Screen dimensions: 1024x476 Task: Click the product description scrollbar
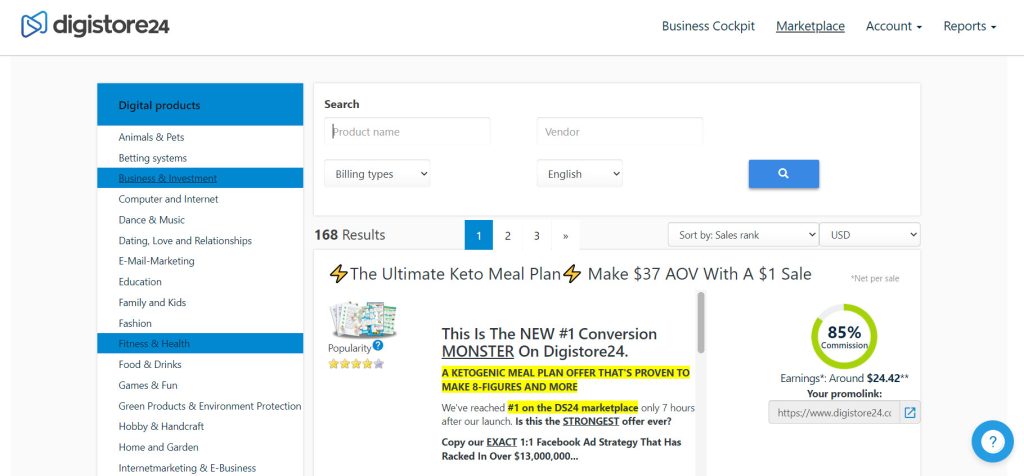[701, 322]
